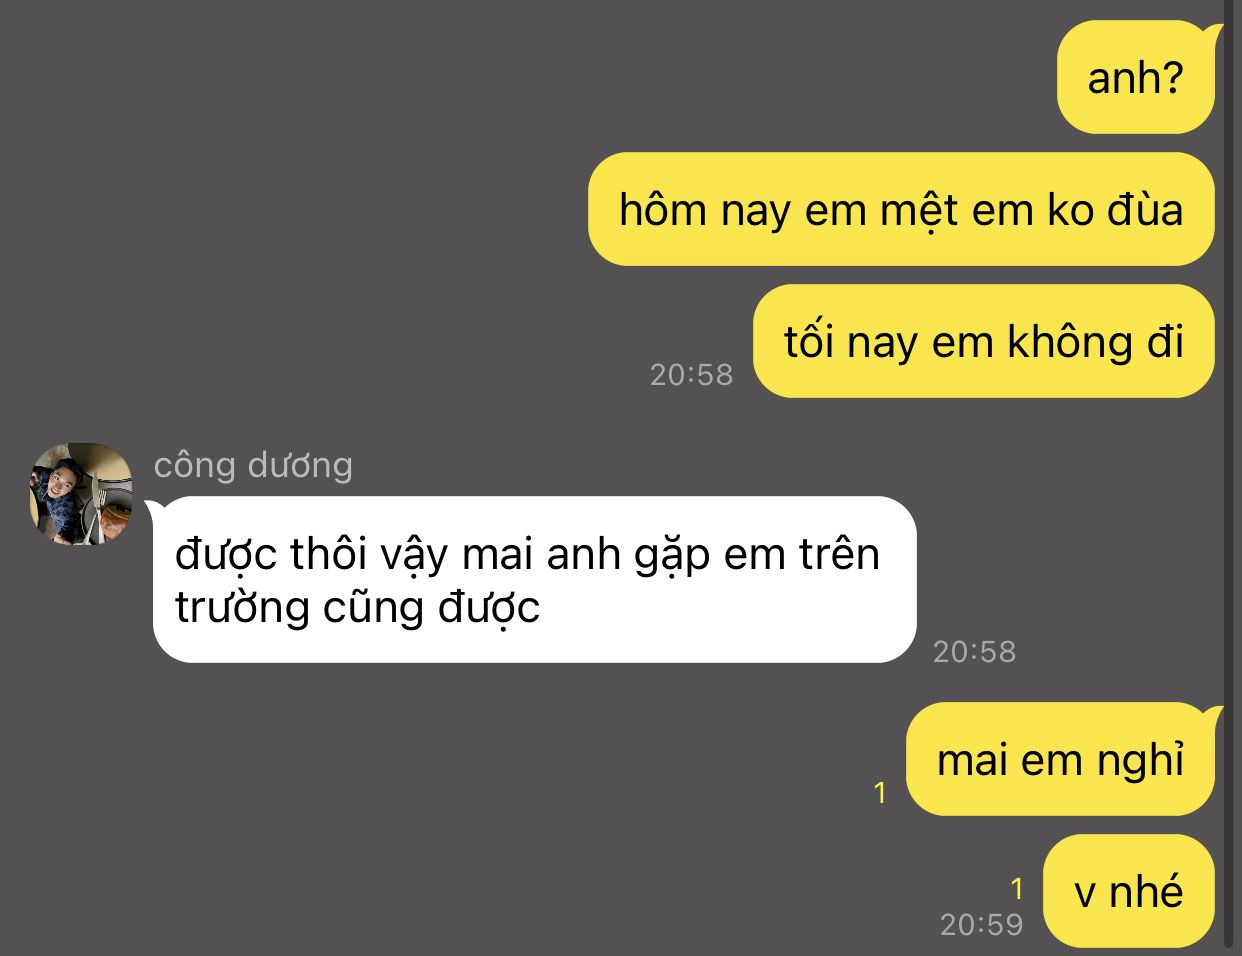Select công dương's white reply bubble

pyautogui.click(x=534, y=579)
